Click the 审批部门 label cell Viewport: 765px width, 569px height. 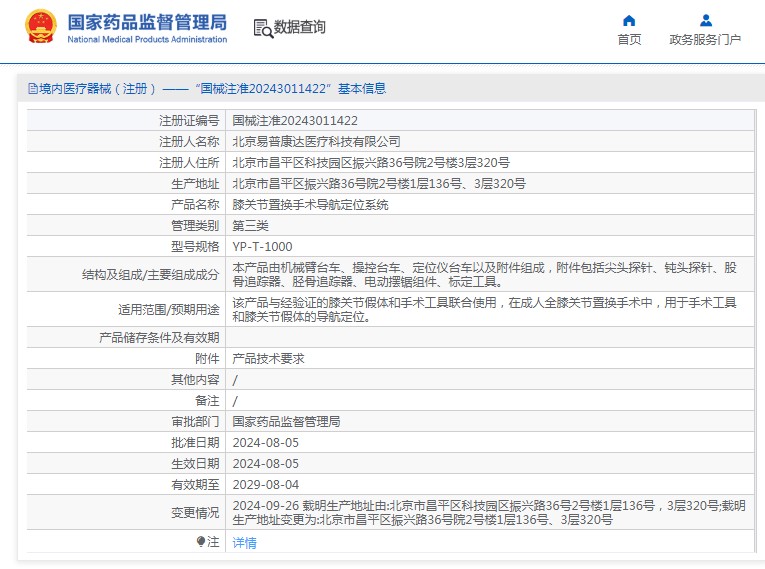(126, 421)
